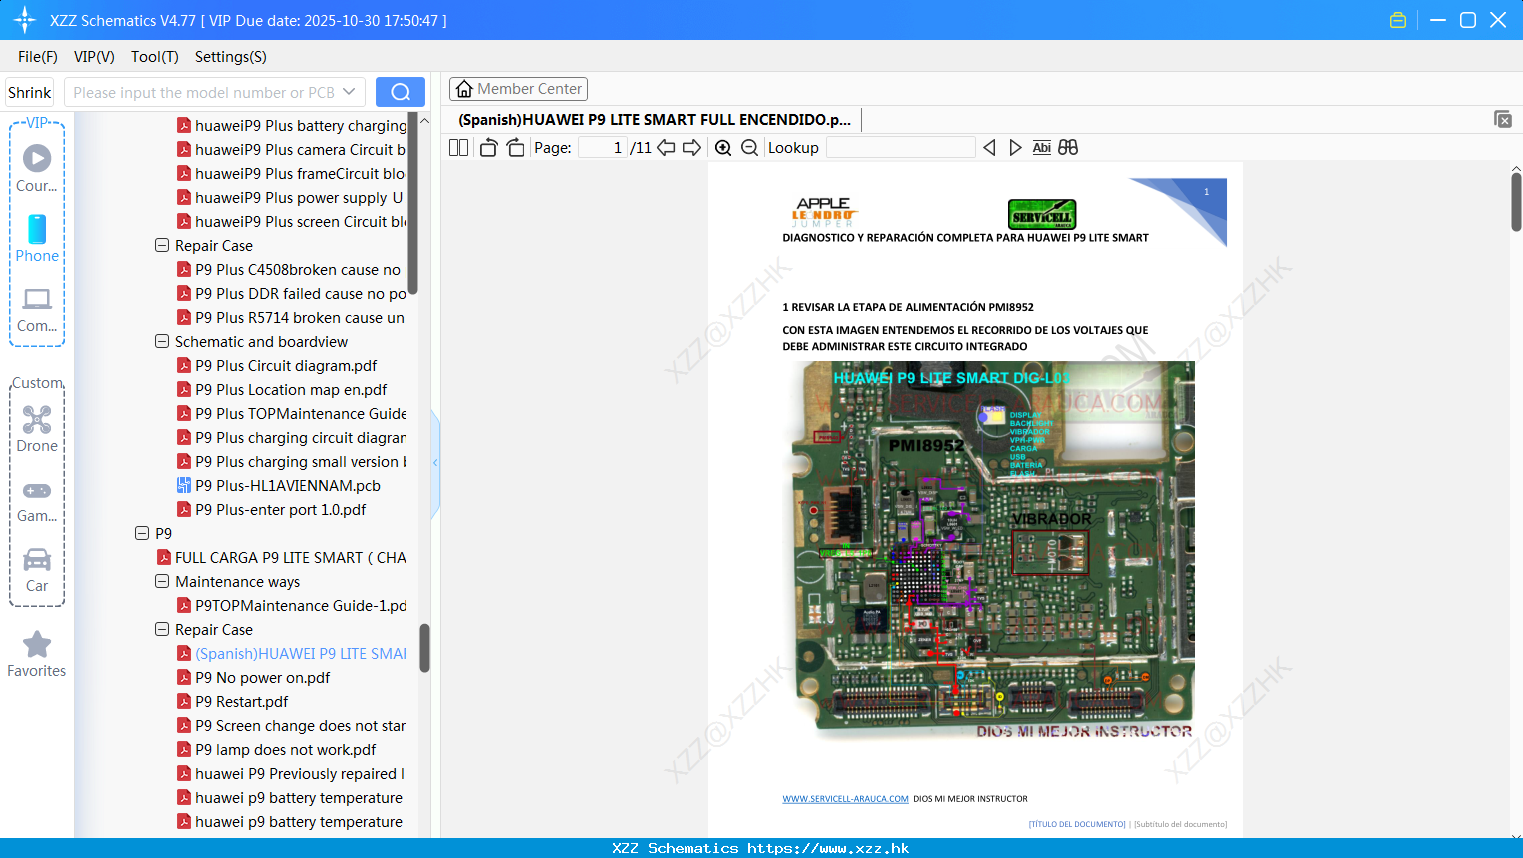Rotate the page counterclockwise
The width and height of the screenshot is (1523, 858).
point(488,147)
